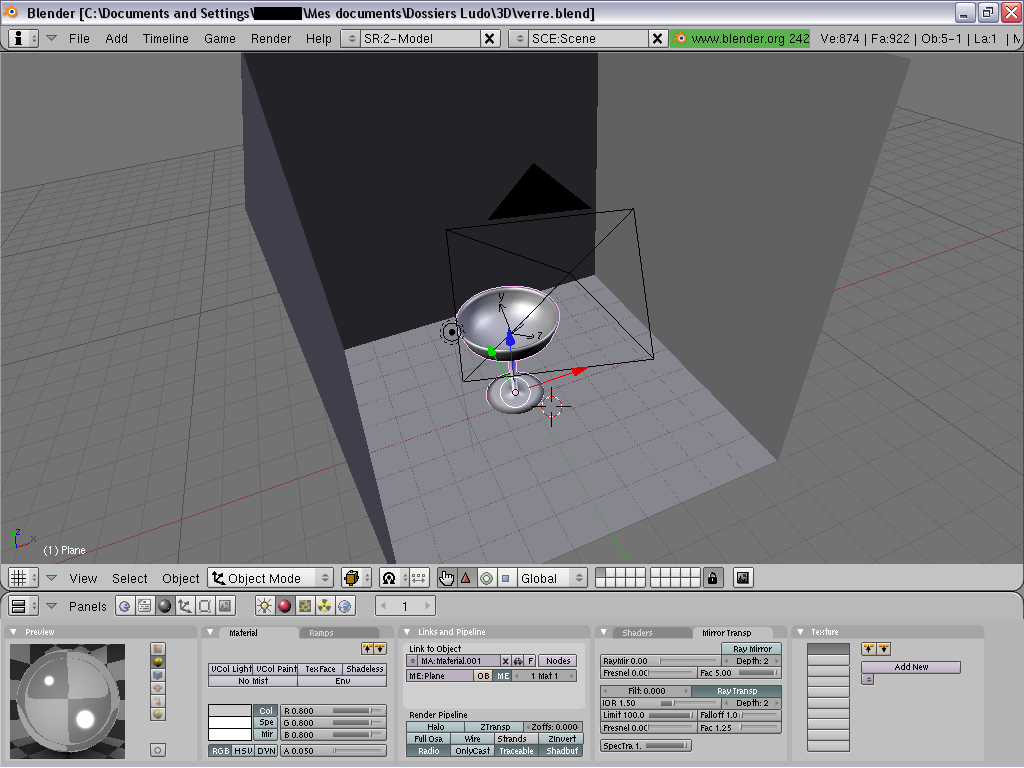
Task: Toggle the Ray Transp button
Action: pyautogui.click(x=737, y=691)
